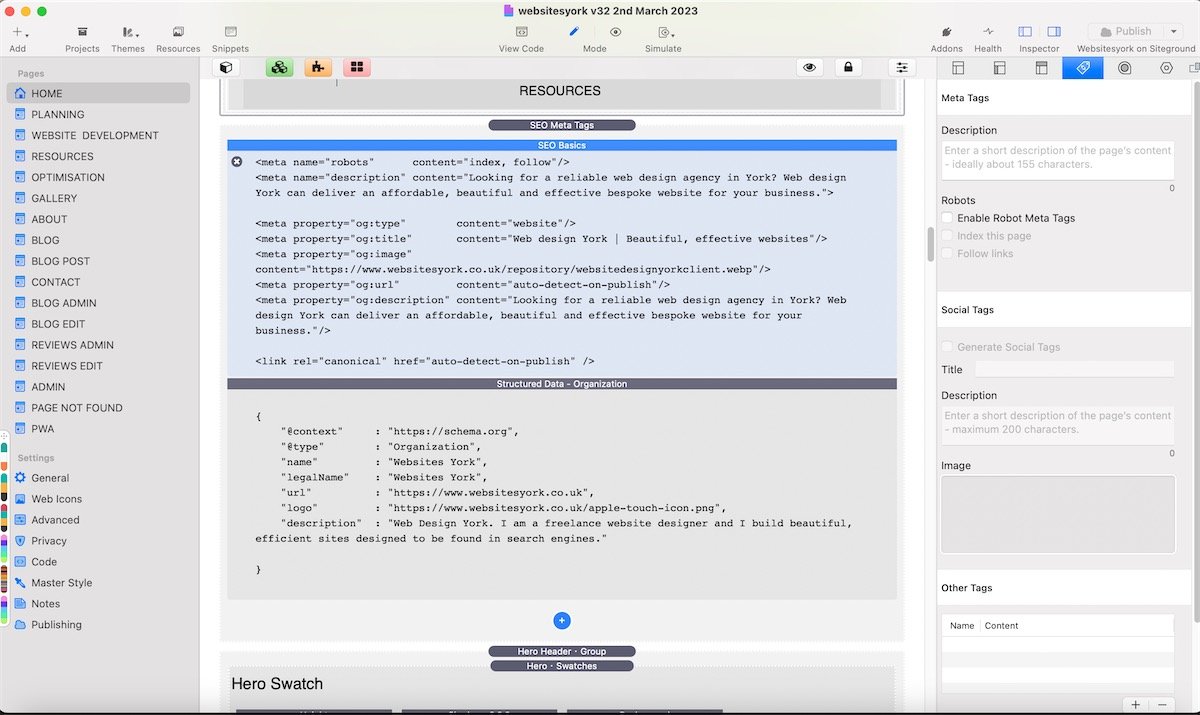Toggle Follow links checkbox
1200x715 pixels.
[947, 254]
